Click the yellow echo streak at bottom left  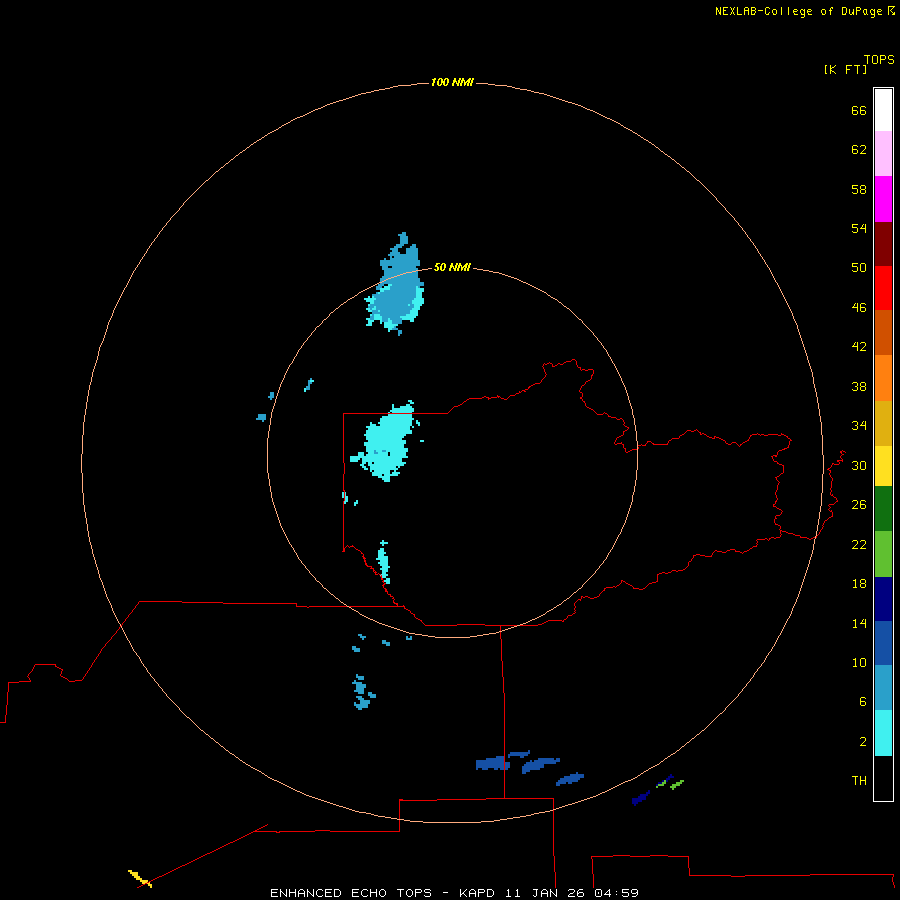140,879
